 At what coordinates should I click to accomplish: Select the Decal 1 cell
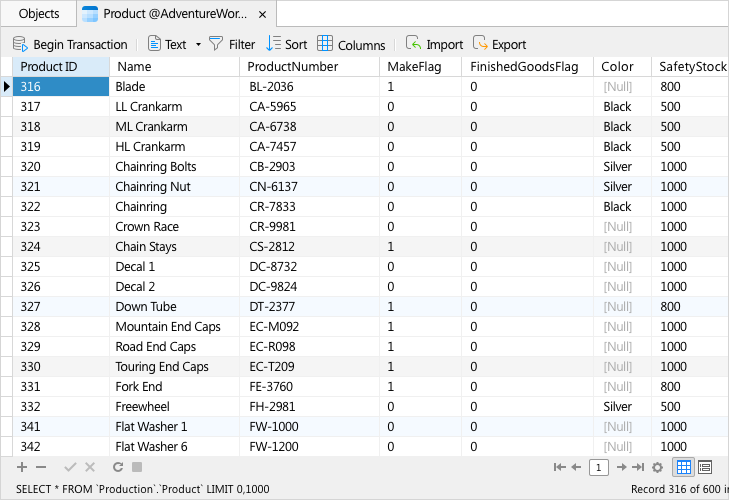[x=174, y=267]
